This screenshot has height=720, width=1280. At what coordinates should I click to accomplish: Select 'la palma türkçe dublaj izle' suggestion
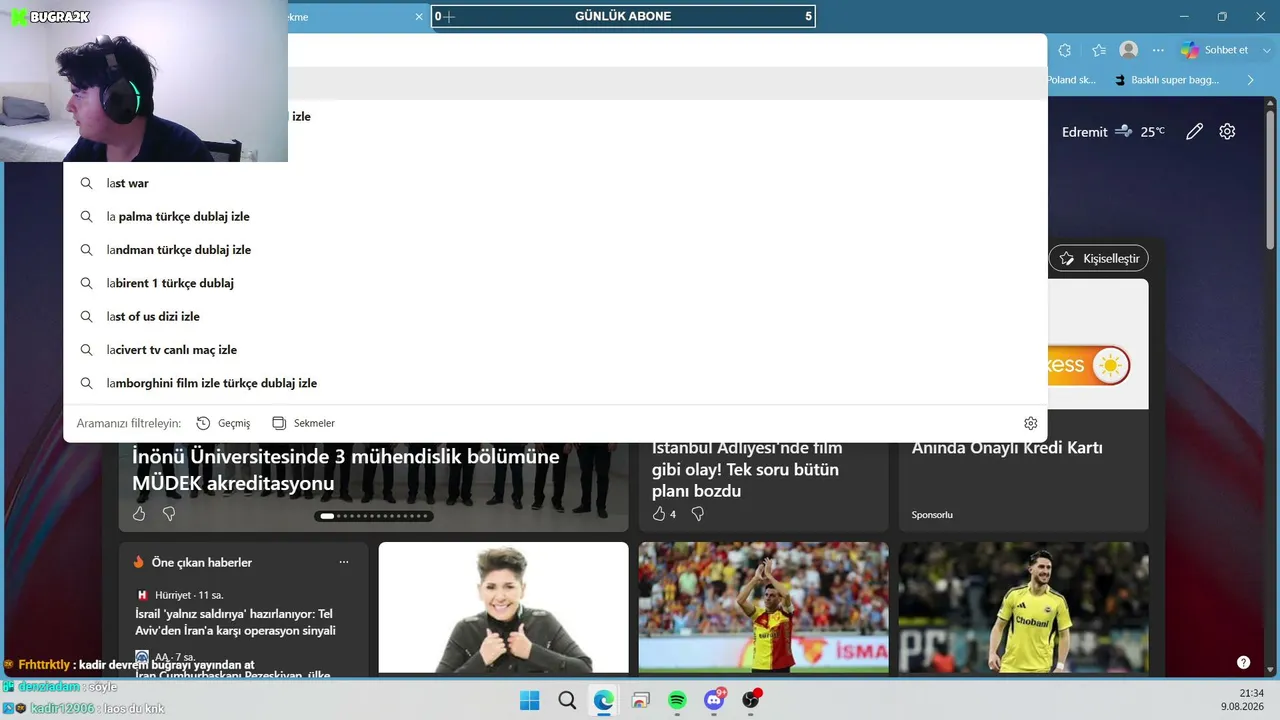555,216
